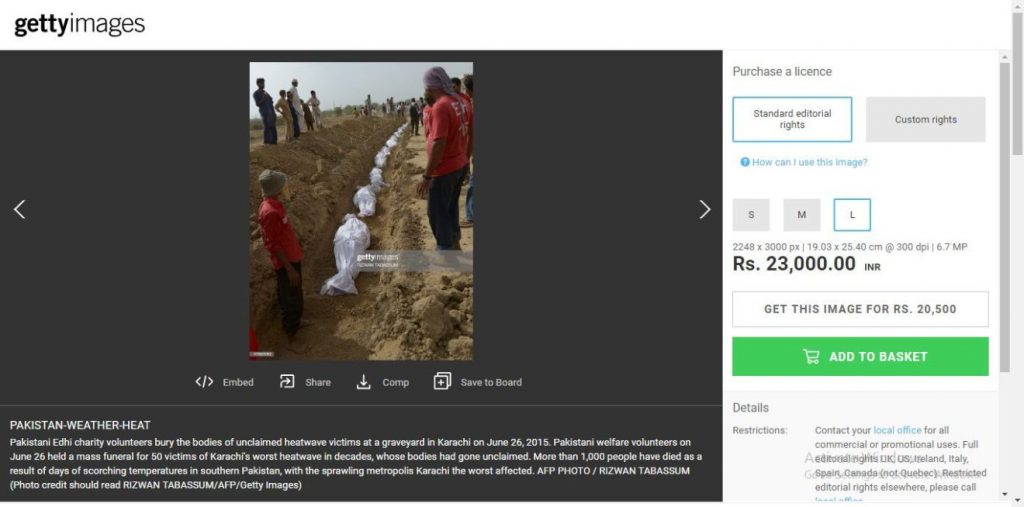Screen dimensions: 1024x507
Task: Click the Embed code icon
Action: (x=204, y=381)
